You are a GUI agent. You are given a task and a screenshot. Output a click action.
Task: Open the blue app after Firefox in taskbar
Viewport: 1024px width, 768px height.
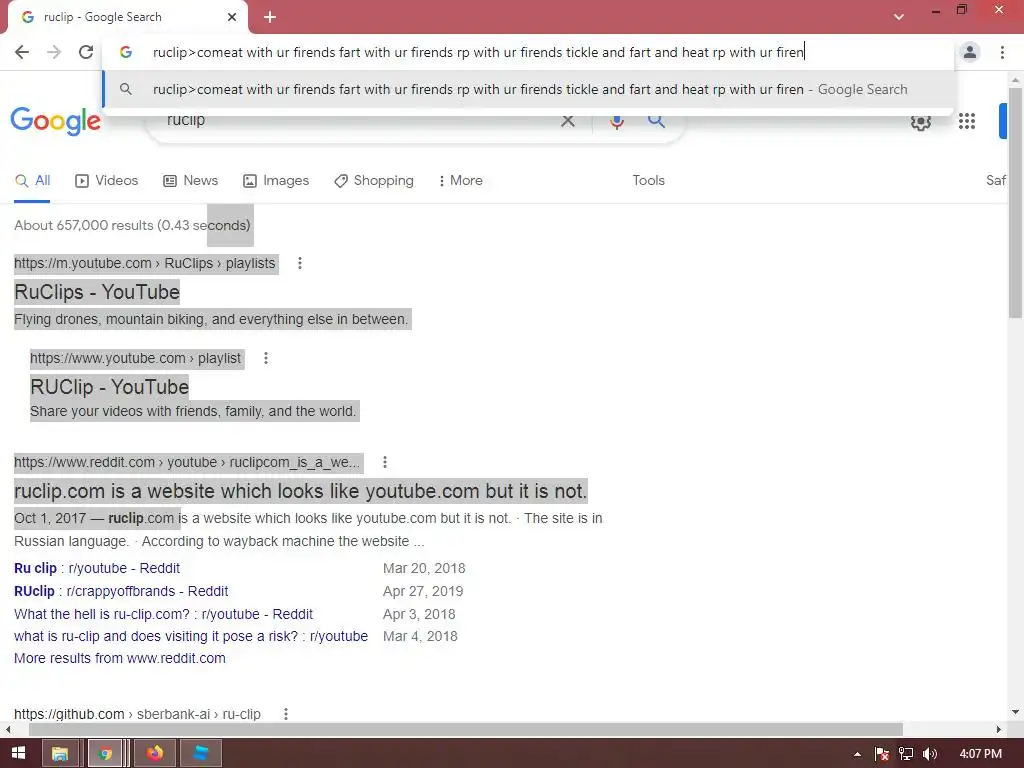201,753
